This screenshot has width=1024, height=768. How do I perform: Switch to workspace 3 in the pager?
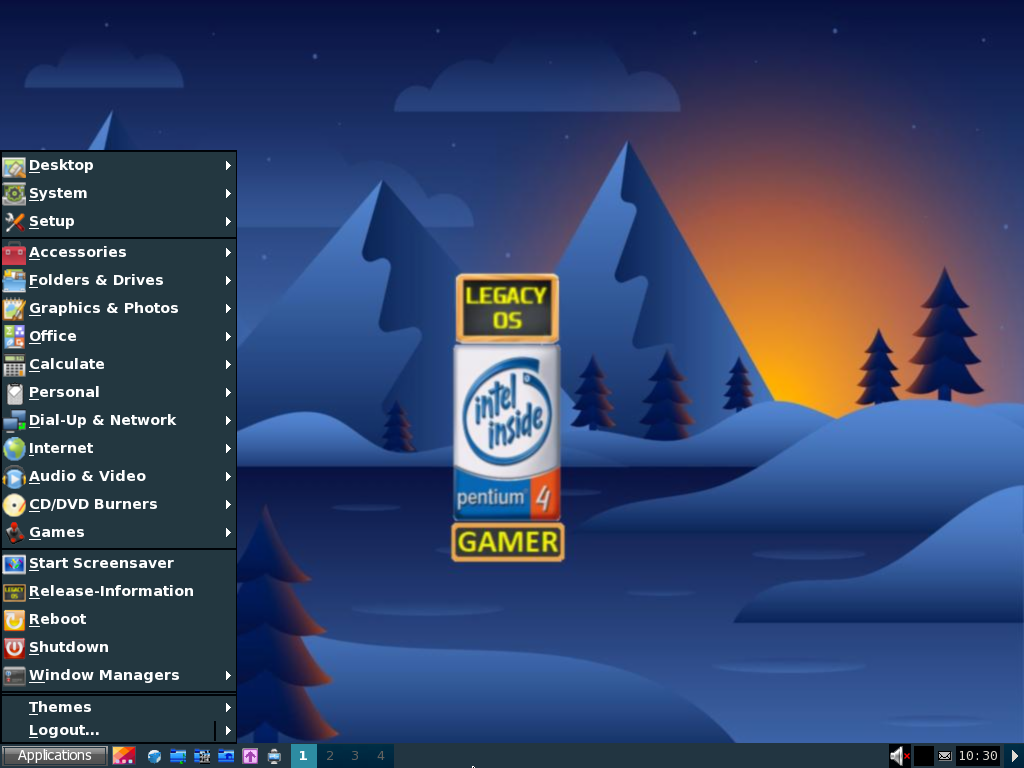point(355,756)
